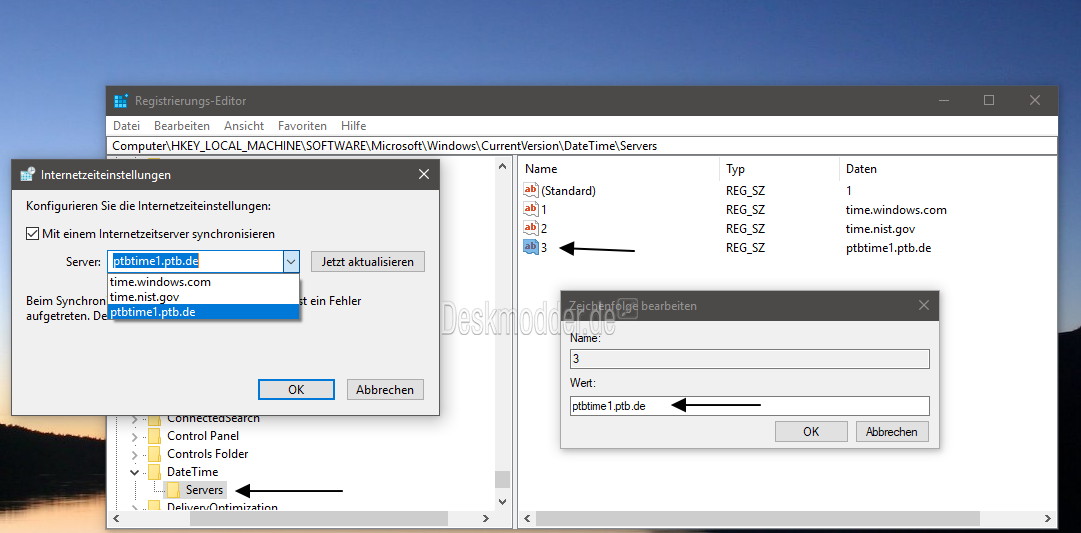1081x533 pixels.
Task: Click the time.windows.com data cell
Action: pyautogui.click(x=896, y=210)
